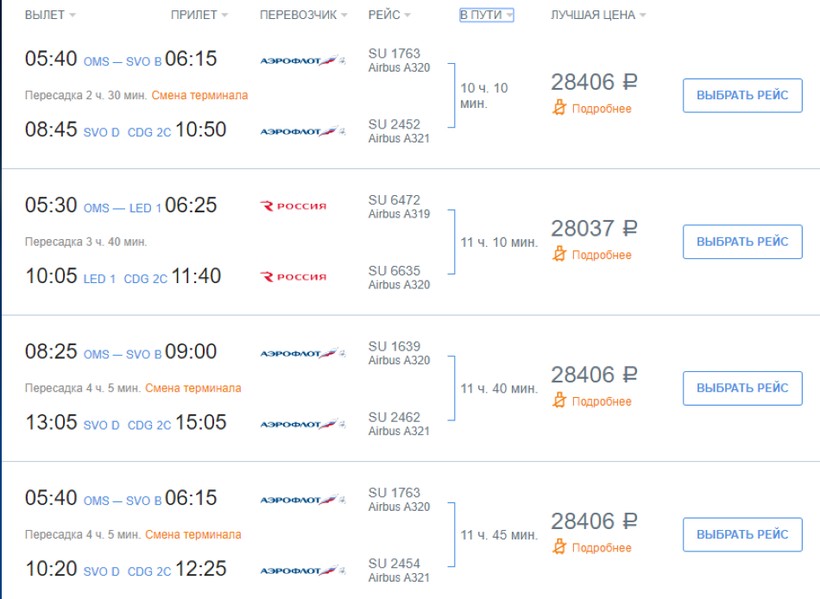Open Подробнее details for the 08:25 flight
Image resolution: width=820 pixels, height=599 pixels.
(x=601, y=402)
